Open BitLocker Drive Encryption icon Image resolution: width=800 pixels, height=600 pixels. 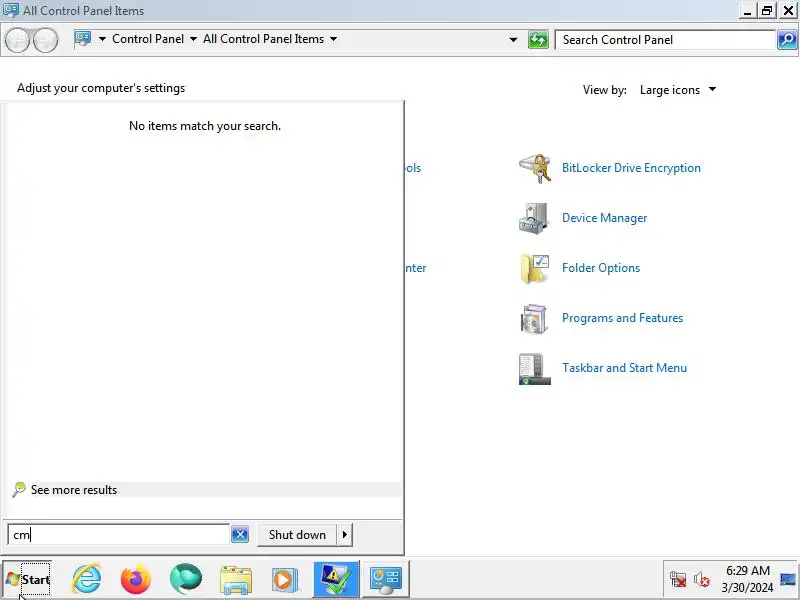point(535,168)
